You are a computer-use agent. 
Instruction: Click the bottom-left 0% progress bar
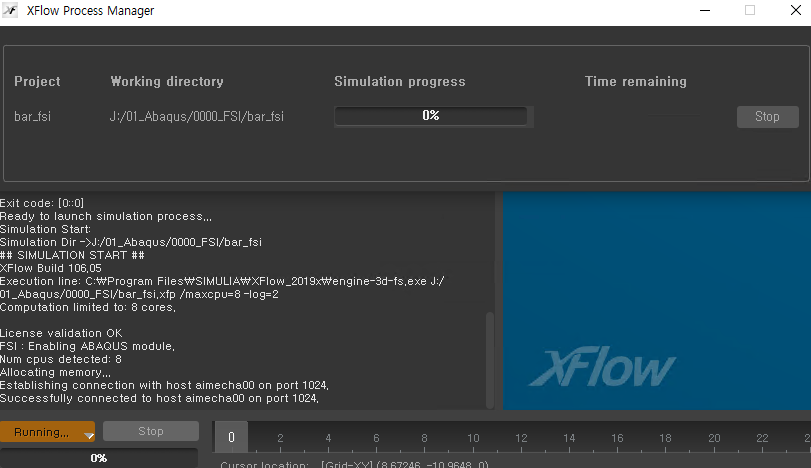[x=98, y=458]
